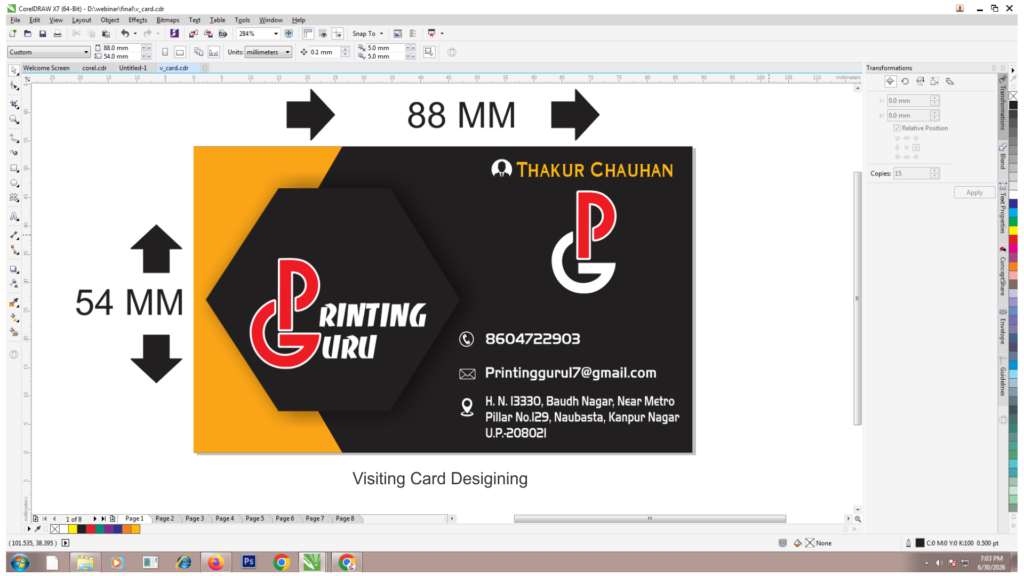
Task: Select the Pick tool in the toolbox
Action: [14, 70]
